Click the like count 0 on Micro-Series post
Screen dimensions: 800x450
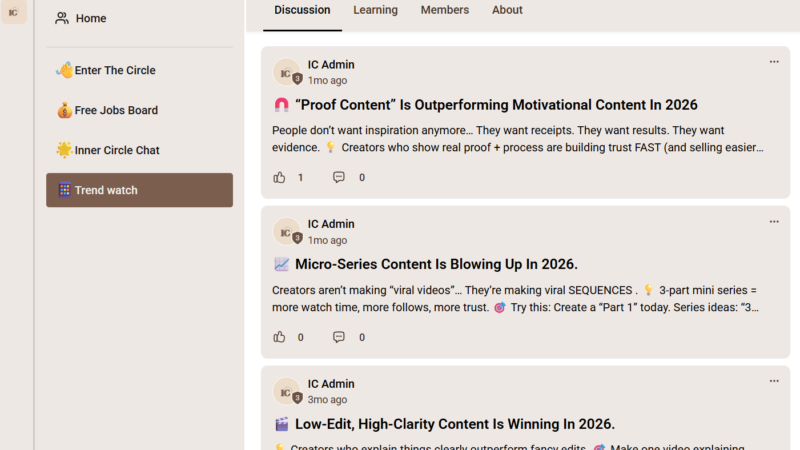coord(301,337)
